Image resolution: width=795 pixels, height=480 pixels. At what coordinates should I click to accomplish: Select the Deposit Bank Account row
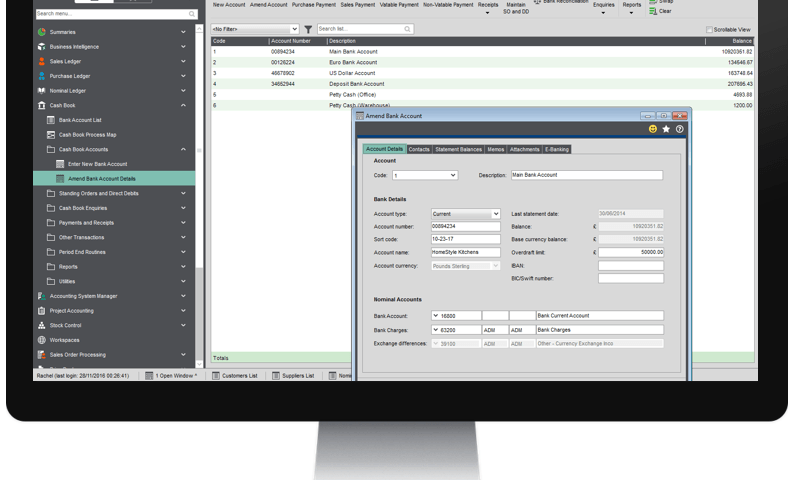482,84
